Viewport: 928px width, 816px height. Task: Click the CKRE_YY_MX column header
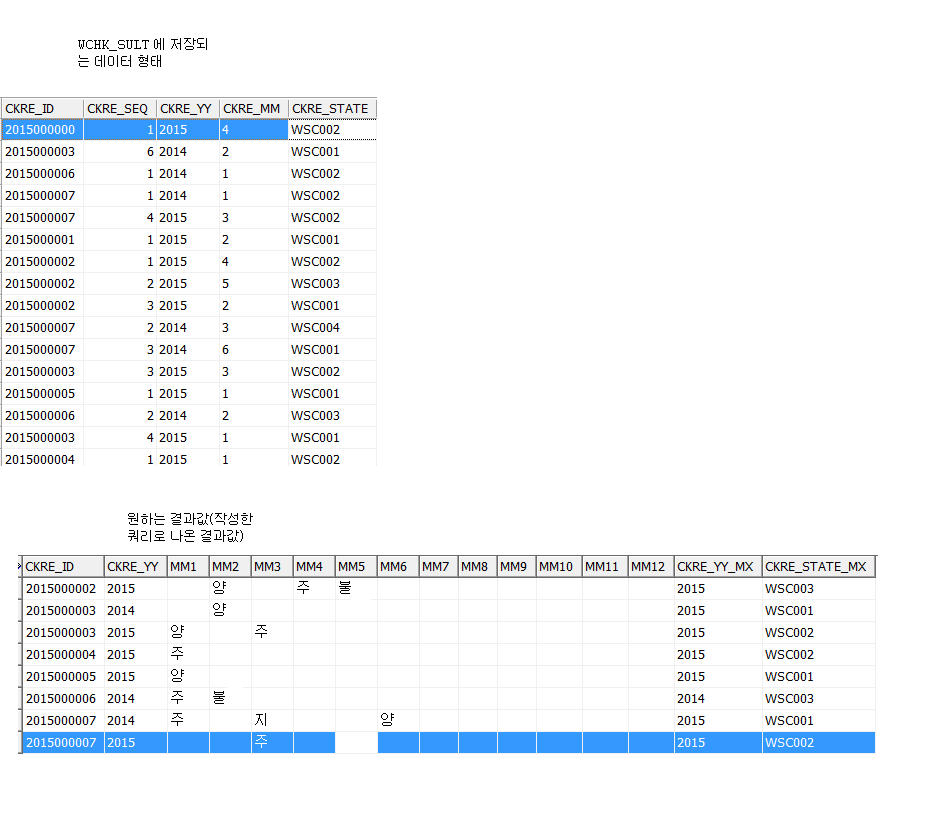717,567
